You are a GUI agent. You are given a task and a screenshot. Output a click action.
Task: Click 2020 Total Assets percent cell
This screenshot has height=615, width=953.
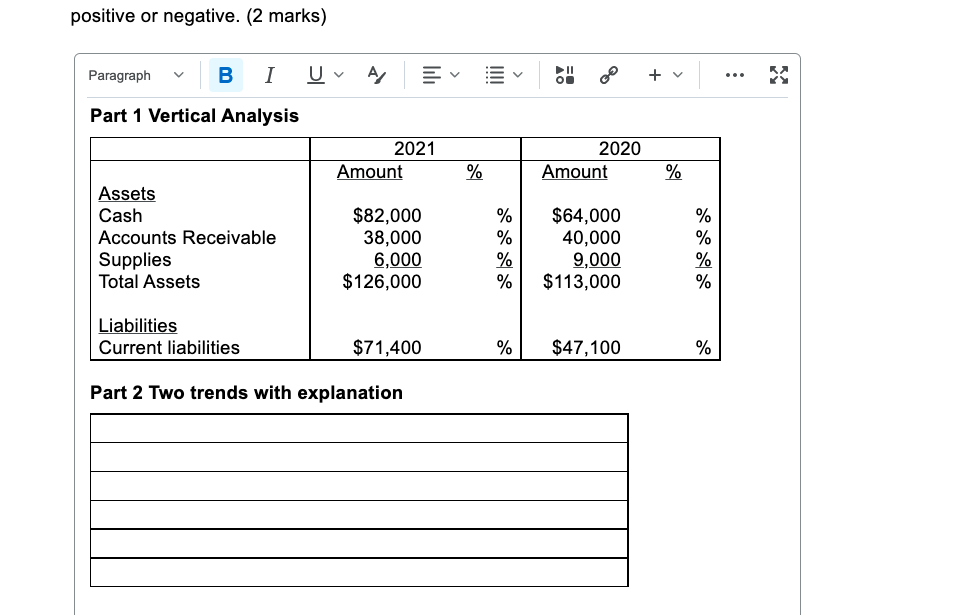click(703, 281)
